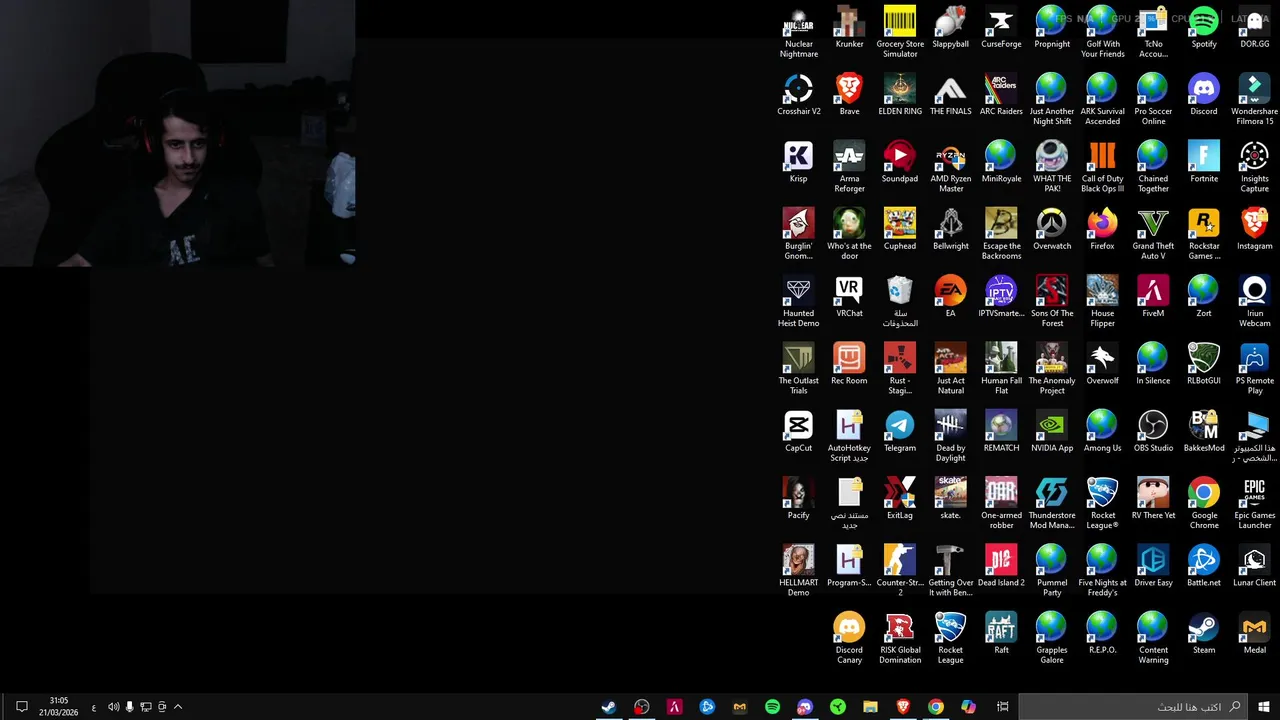The height and width of the screenshot is (720, 1280).
Task: Open File Explorer from the taskbar
Action: click(870, 707)
